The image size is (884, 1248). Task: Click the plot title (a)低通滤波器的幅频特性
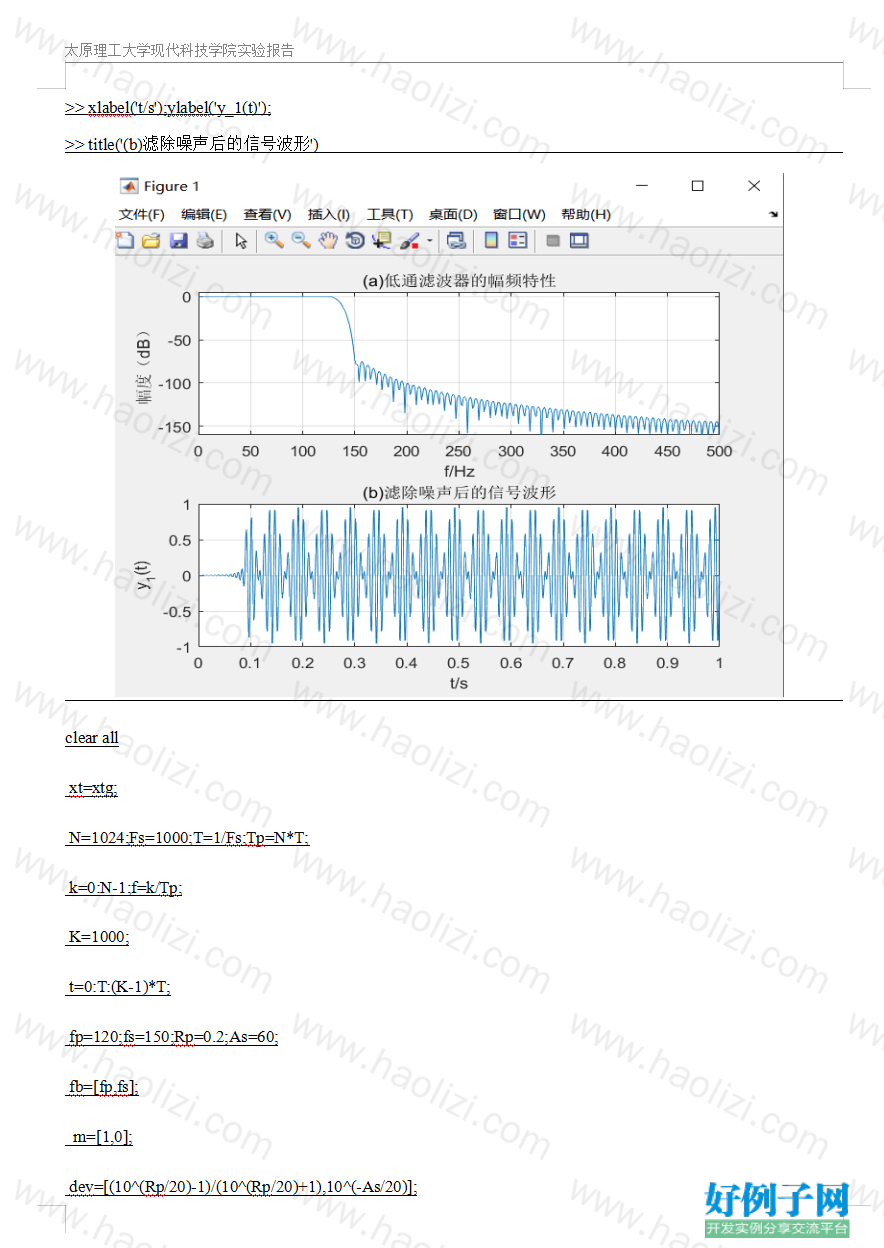click(x=459, y=281)
